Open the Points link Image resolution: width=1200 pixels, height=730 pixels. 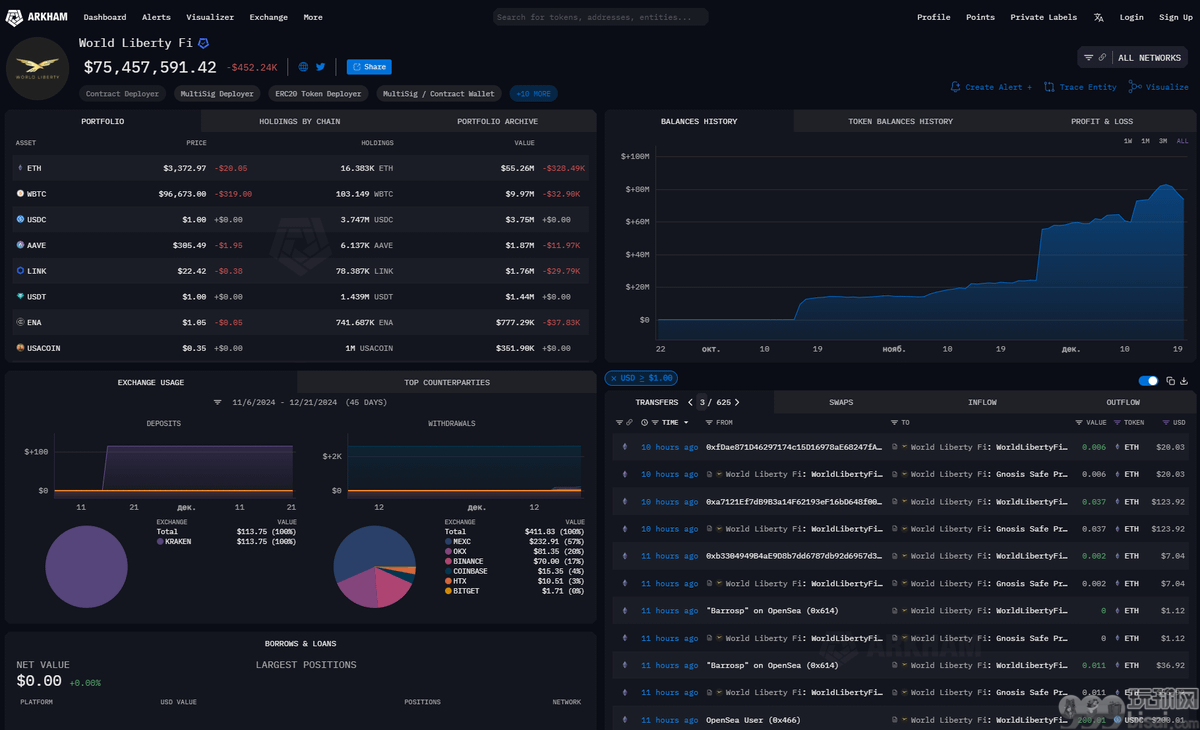[x=980, y=17]
